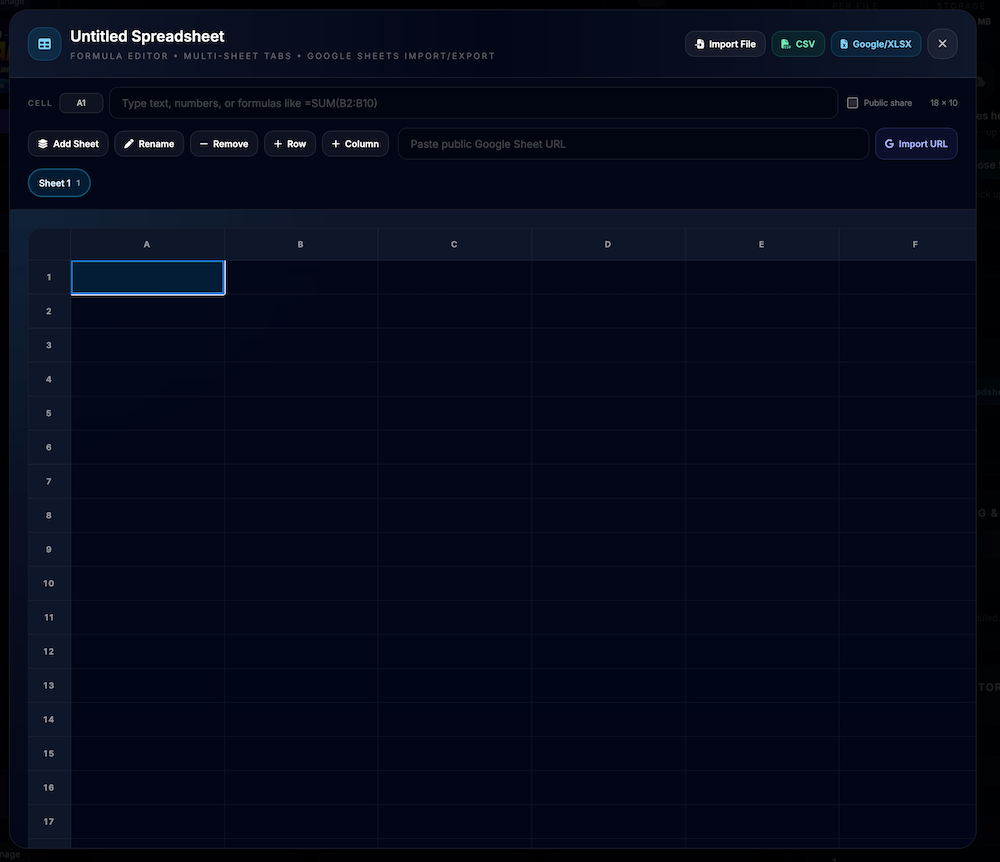Click the spreadsheet grid icon beside the title
The height and width of the screenshot is (862, 1000).
pos(43,44)
